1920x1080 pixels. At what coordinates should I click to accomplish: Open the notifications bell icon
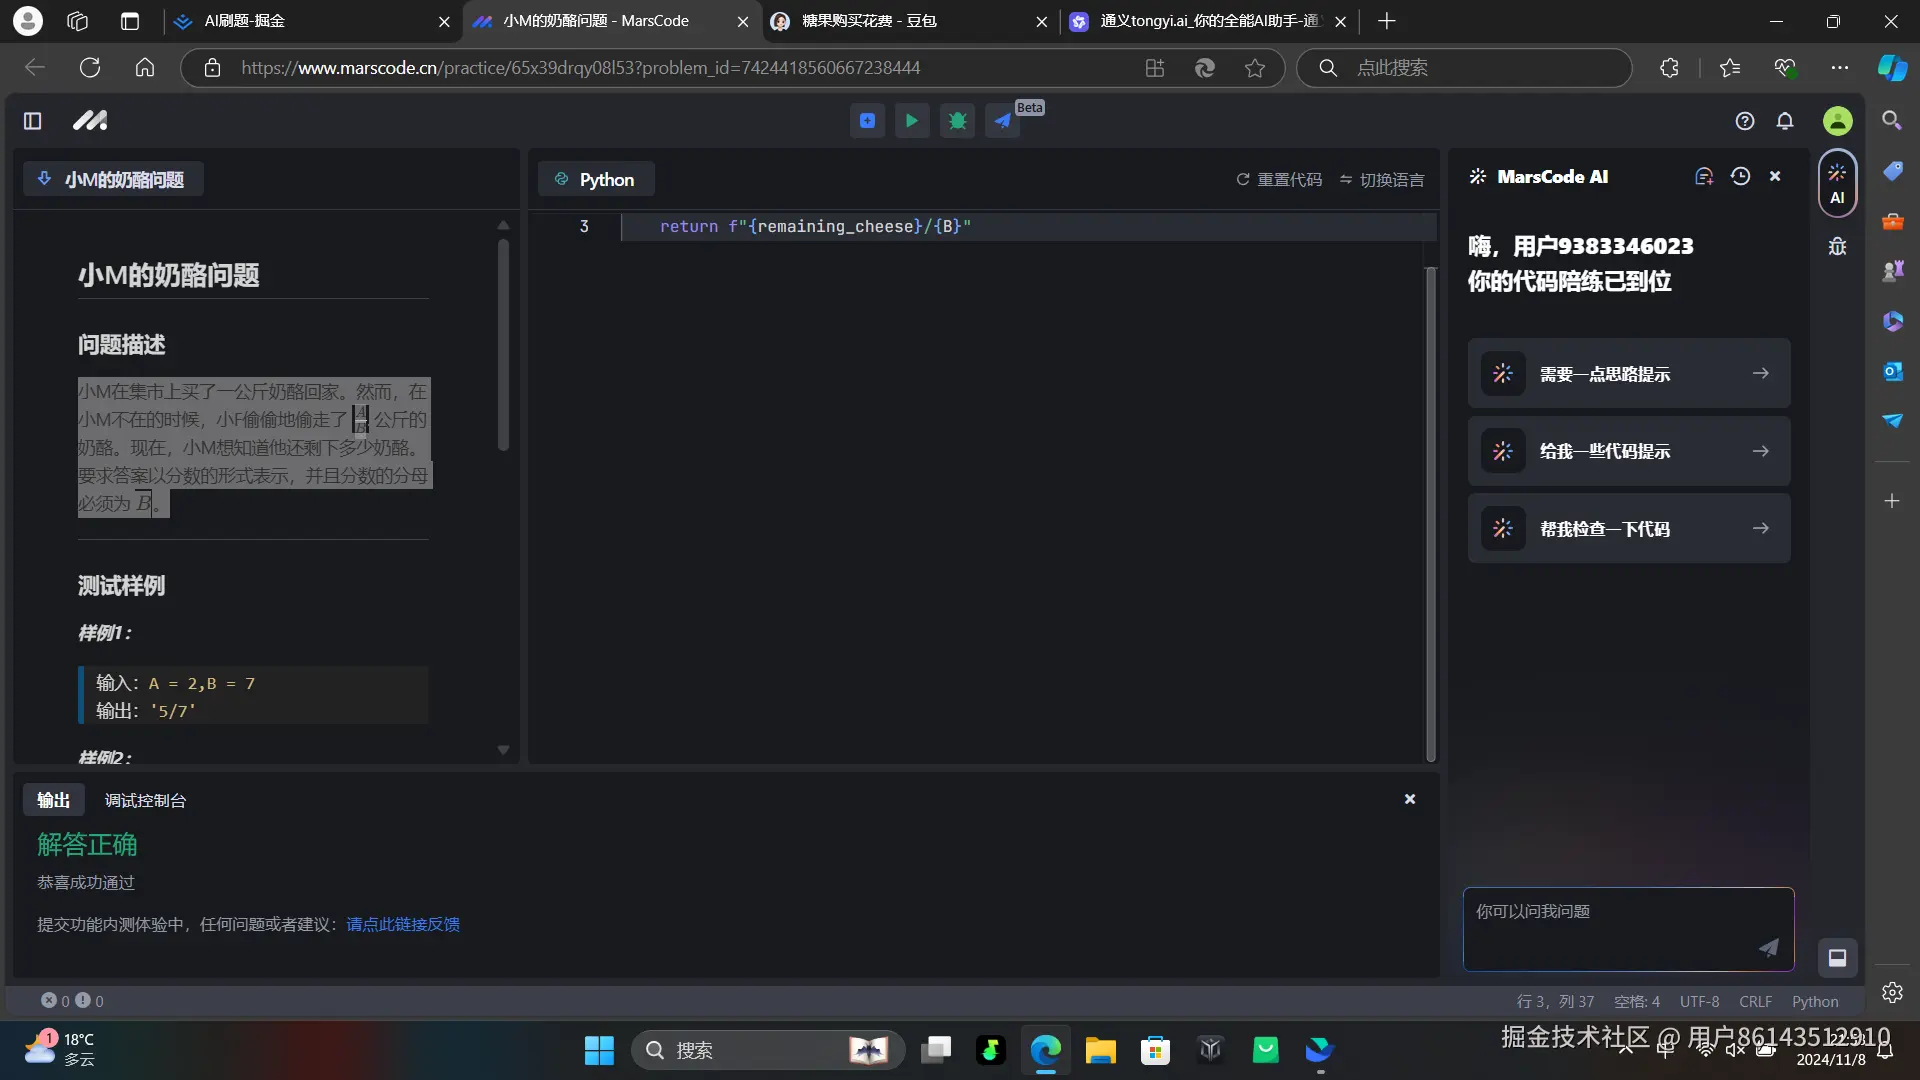click(x=1785, y=121)
